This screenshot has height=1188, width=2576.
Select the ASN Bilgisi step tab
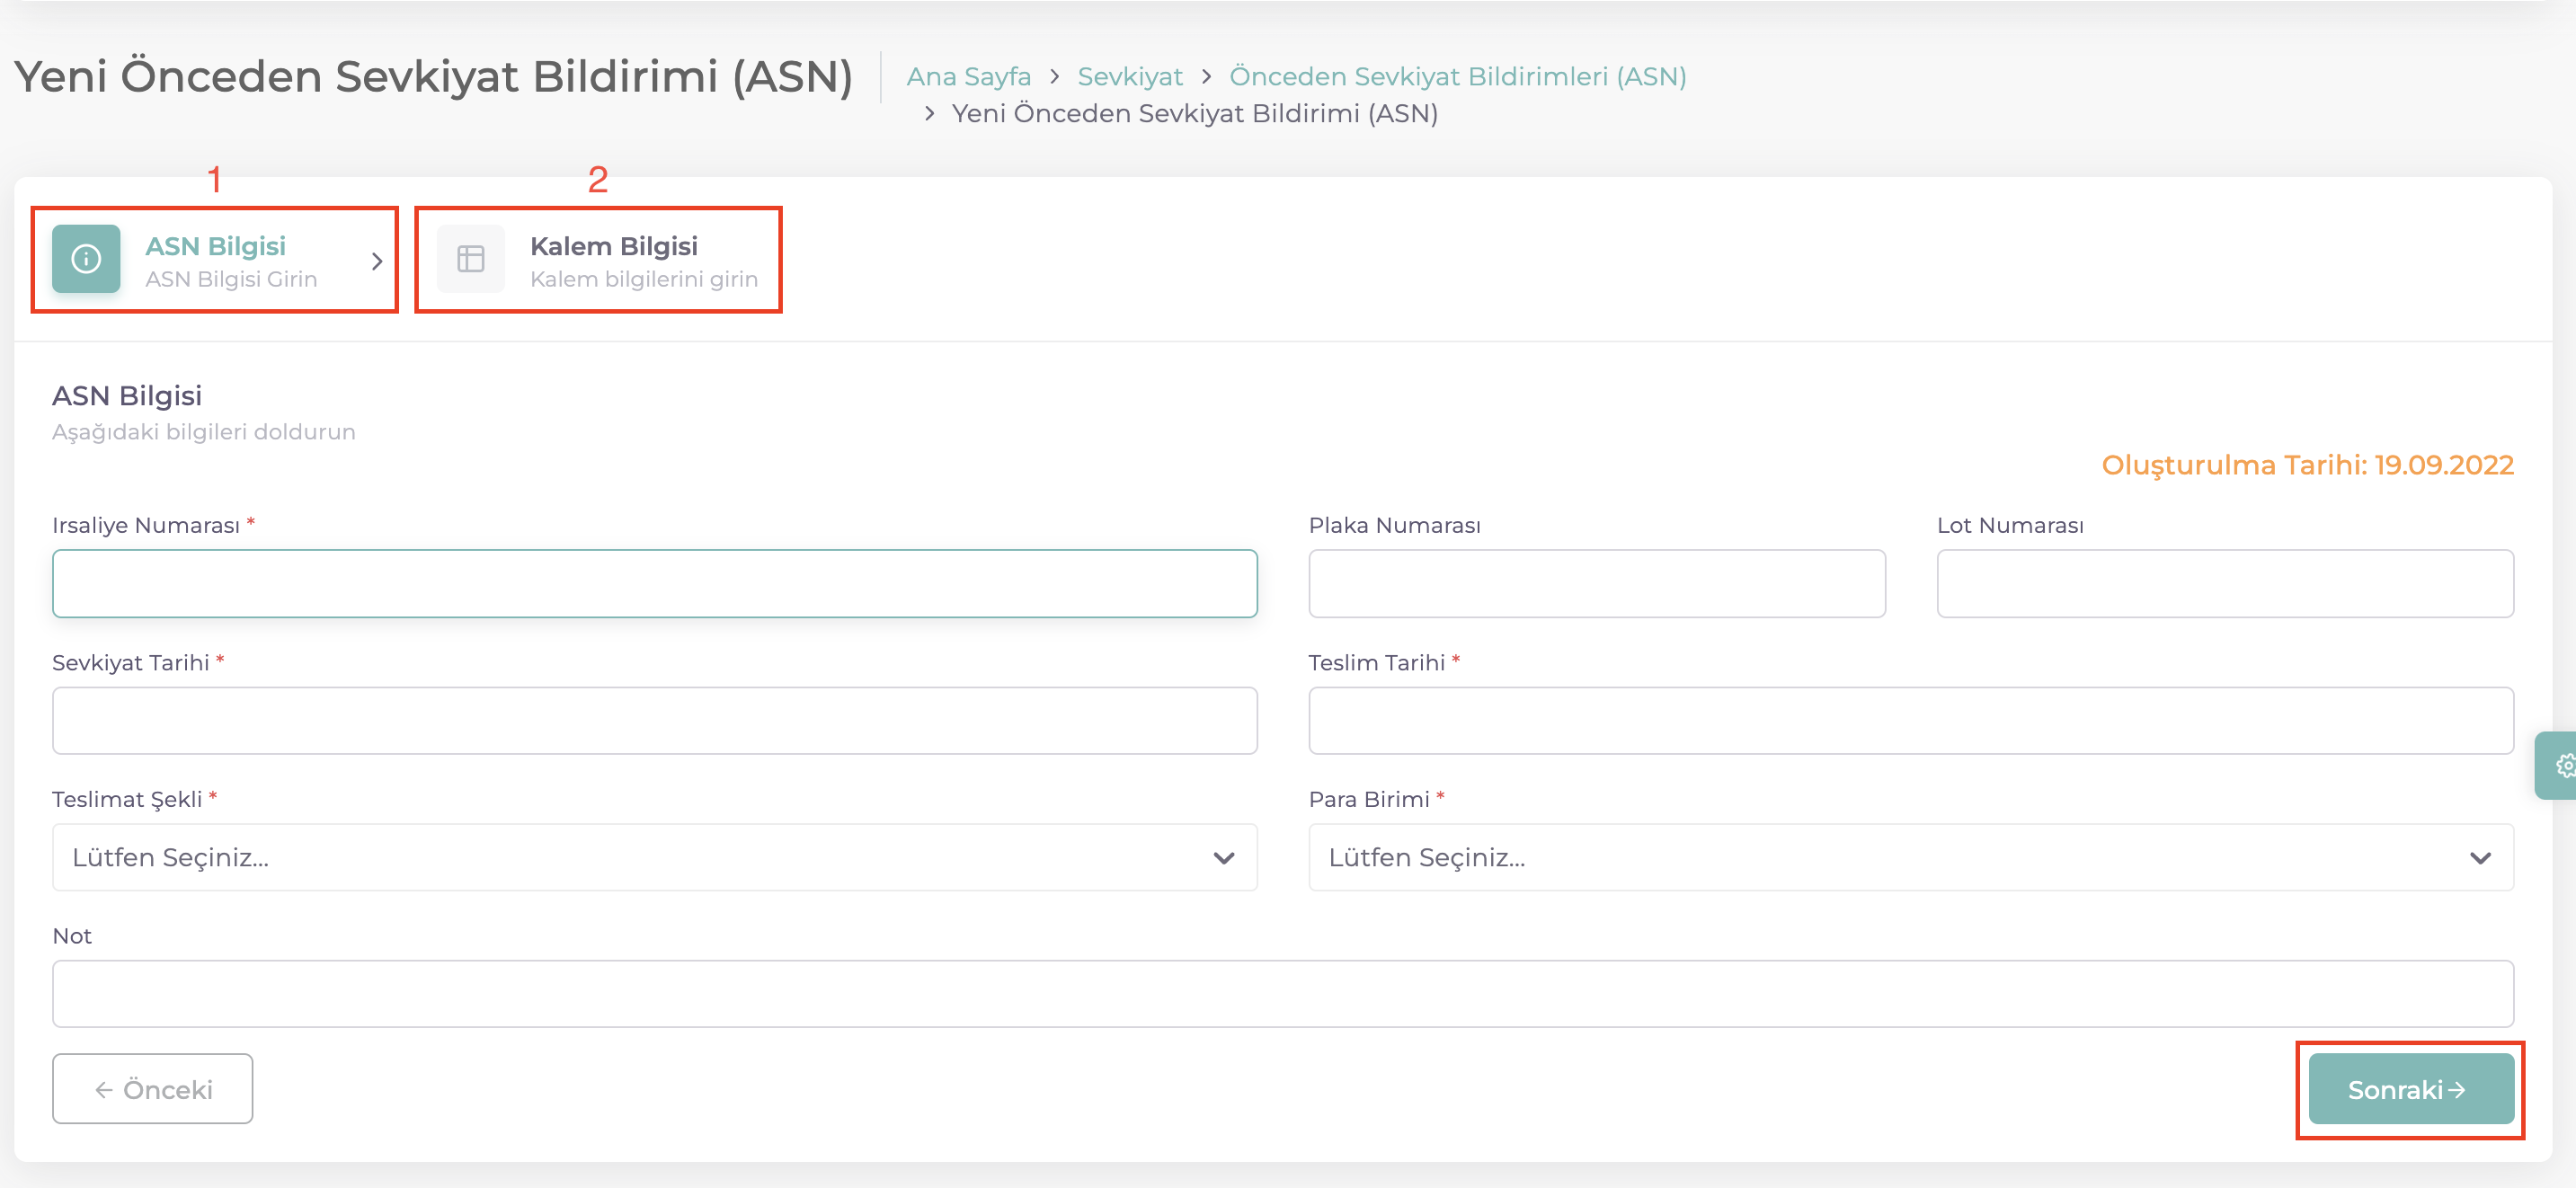coord(216,259)
